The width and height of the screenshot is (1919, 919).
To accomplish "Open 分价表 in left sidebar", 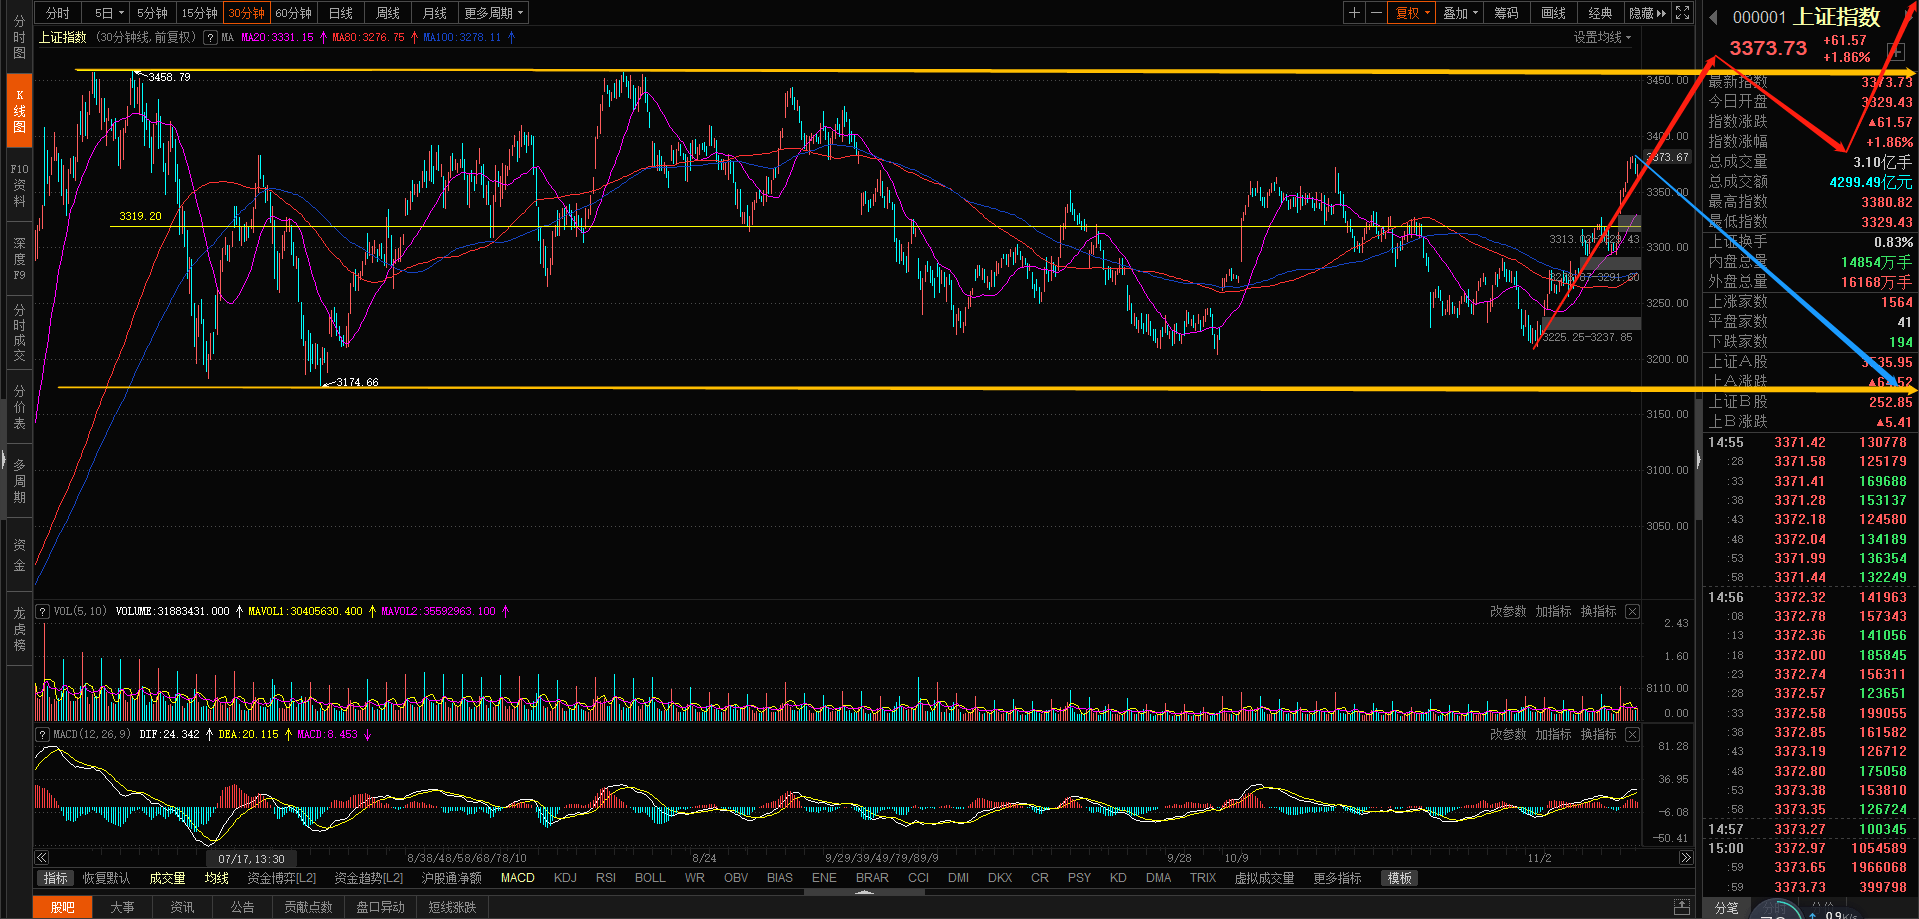I will click(x=19, y=407).
